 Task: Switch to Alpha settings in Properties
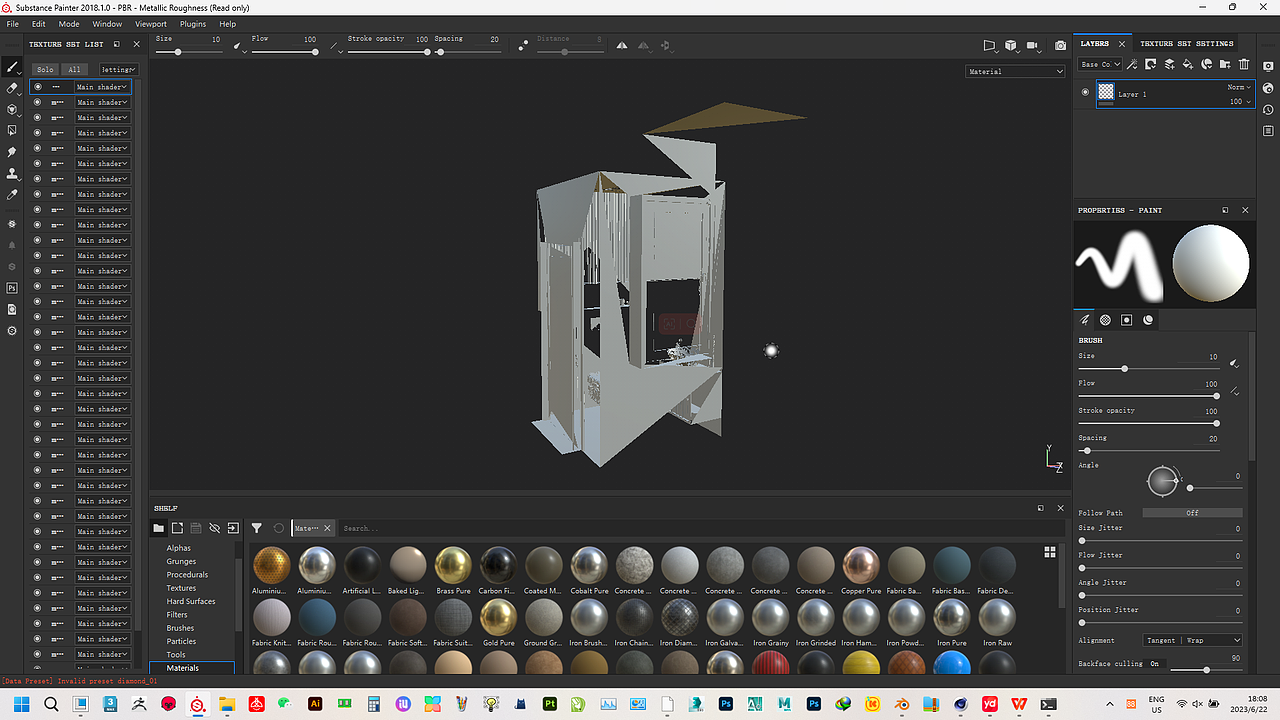(x=1106, y=320)
